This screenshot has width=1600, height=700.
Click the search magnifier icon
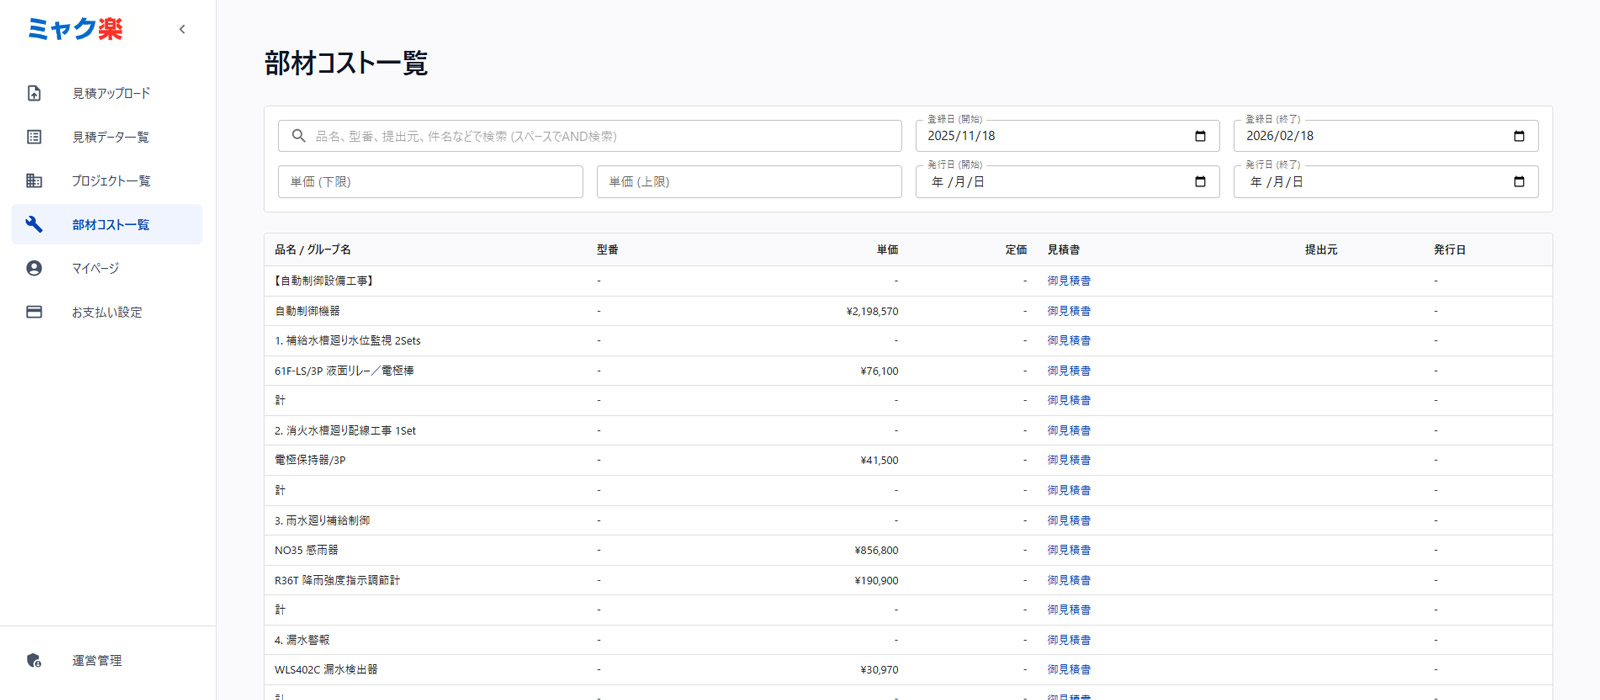pos(298,136)
